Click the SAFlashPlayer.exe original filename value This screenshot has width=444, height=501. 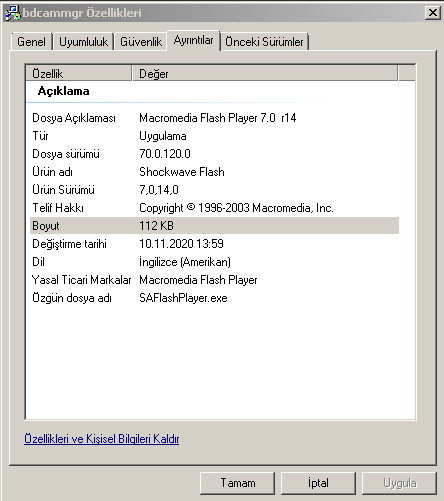[183, 298]
